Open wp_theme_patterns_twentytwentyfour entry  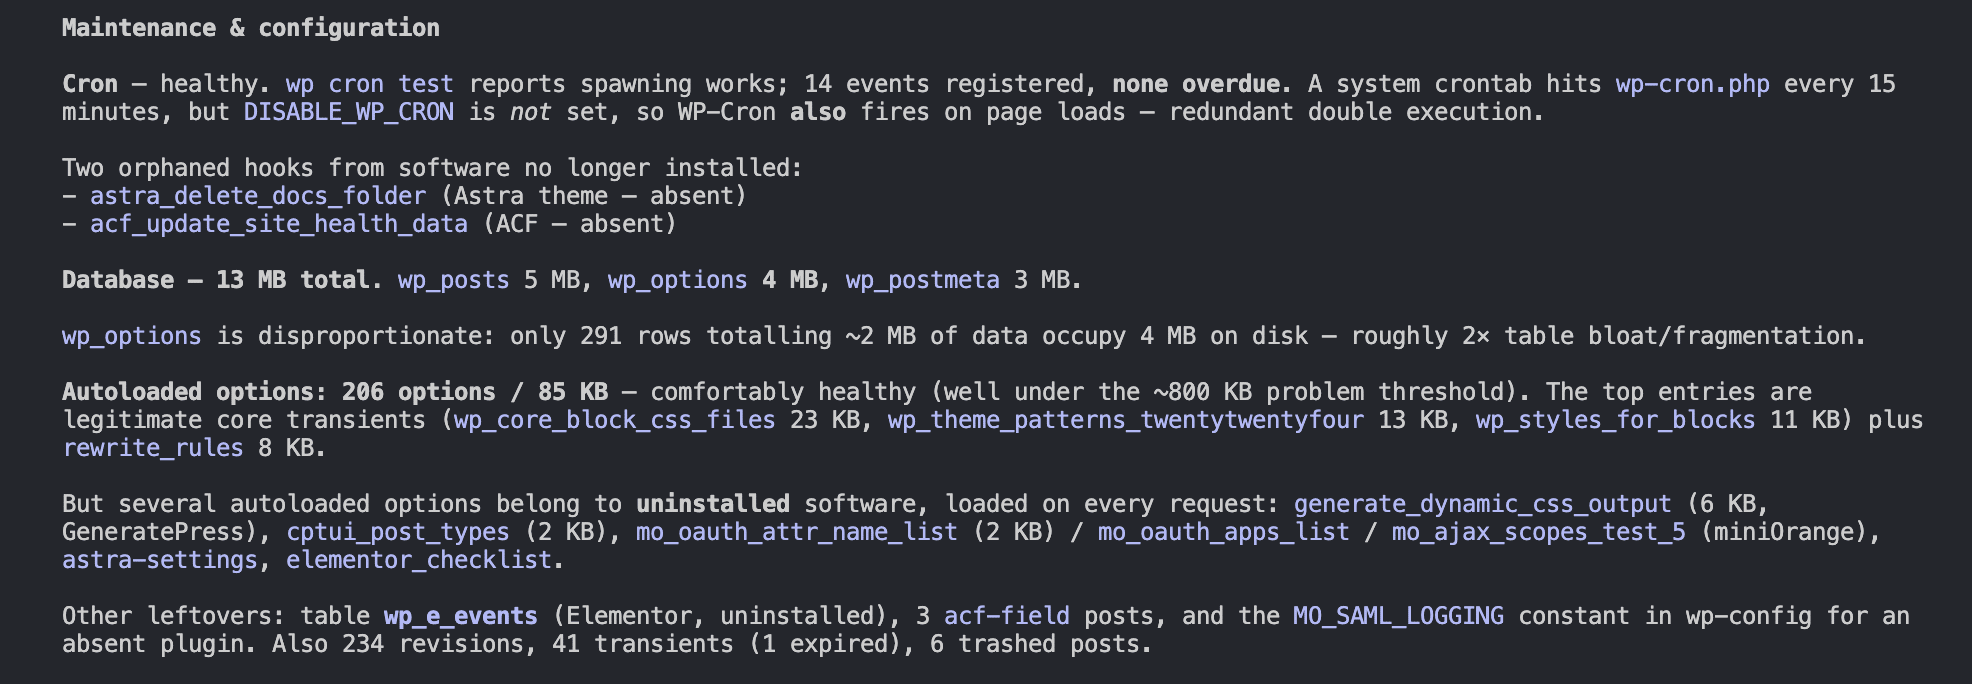[x=1126, y=420]
